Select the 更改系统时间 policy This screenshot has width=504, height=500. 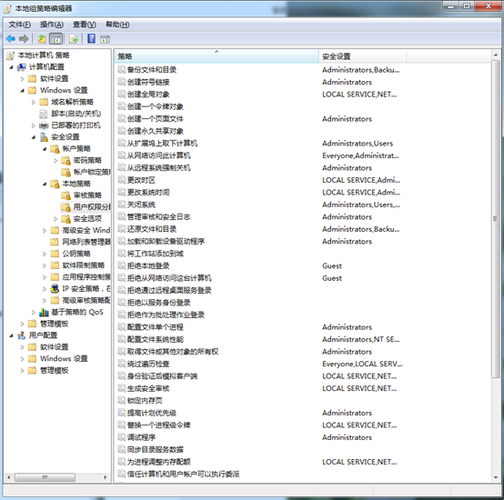148,192
